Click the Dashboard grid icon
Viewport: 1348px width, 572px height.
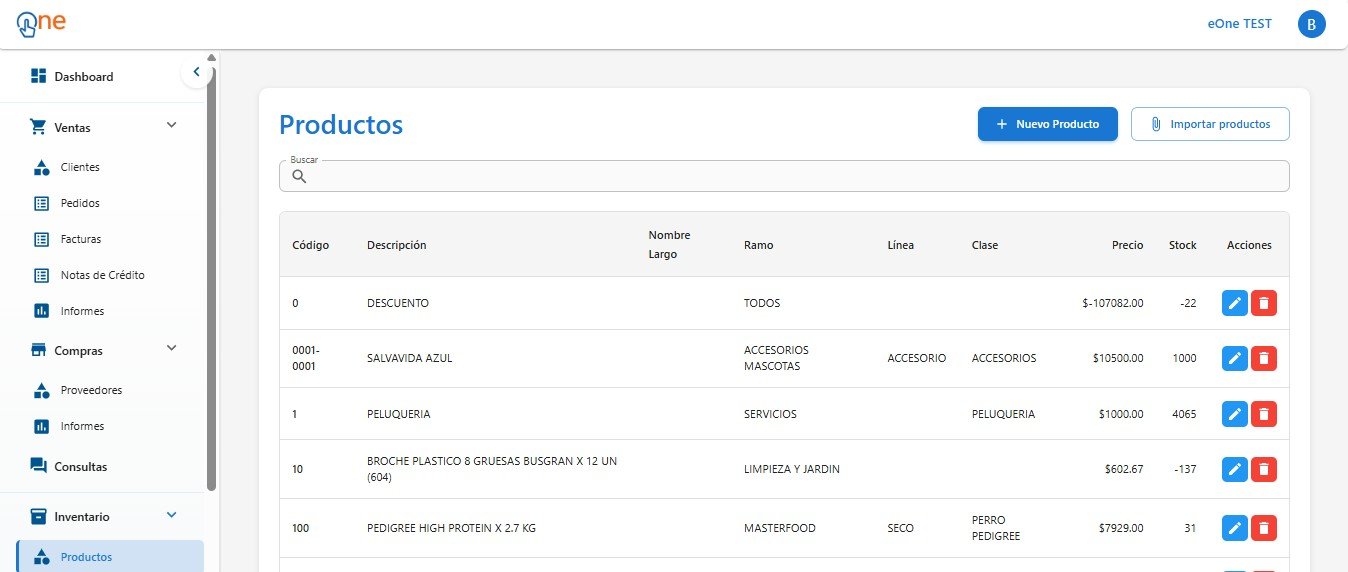click(x=39, y=76)
